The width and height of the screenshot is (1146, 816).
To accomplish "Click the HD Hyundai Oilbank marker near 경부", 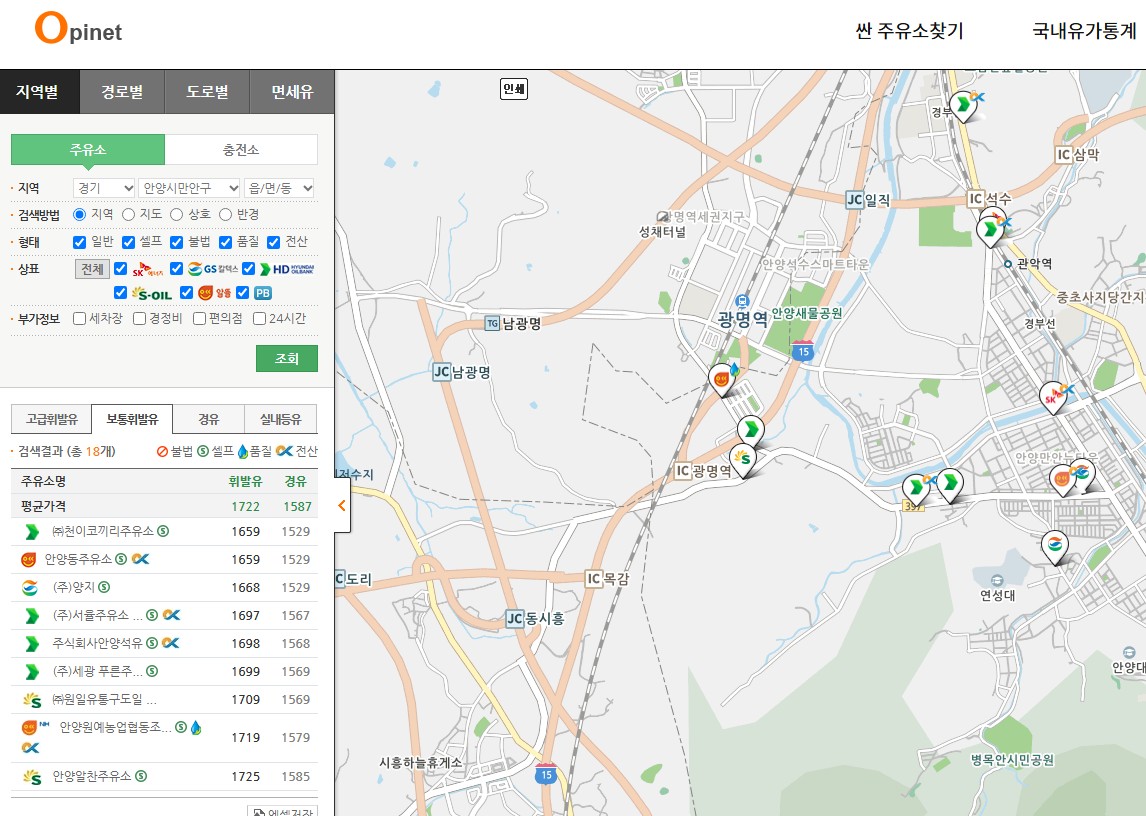I will click(963, 105).
